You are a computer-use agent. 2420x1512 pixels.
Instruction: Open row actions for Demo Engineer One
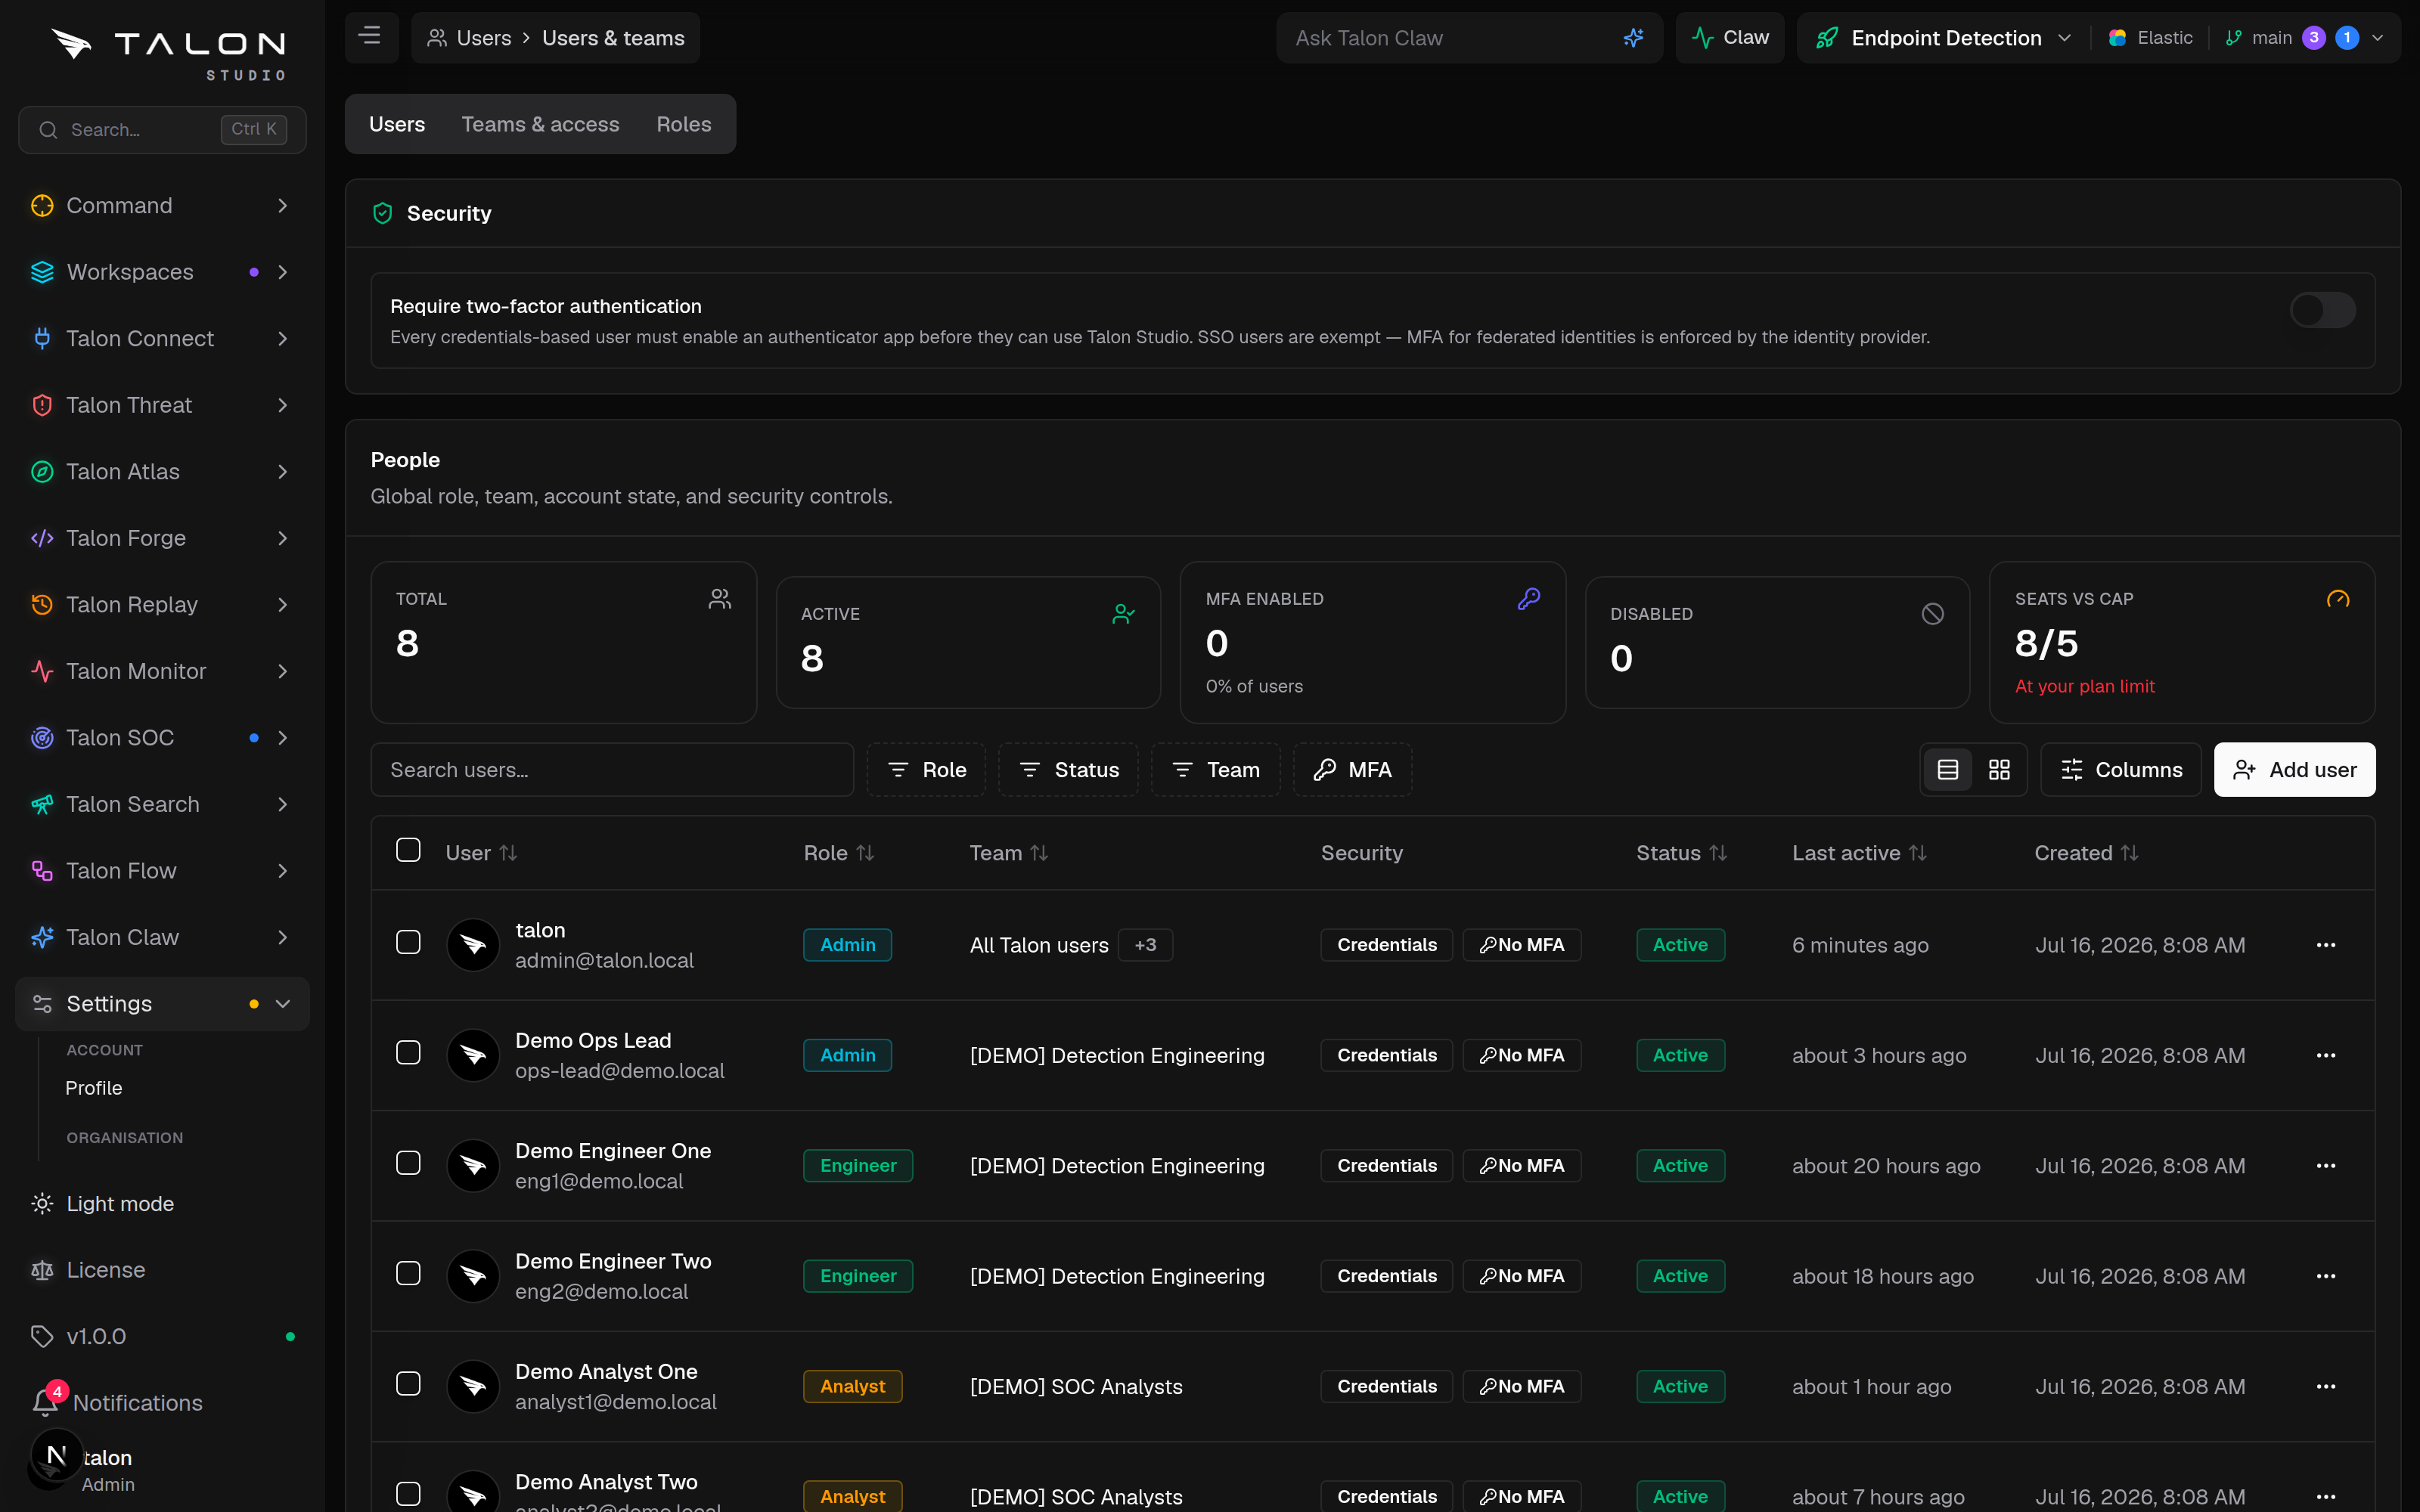click(2325, 1166)
